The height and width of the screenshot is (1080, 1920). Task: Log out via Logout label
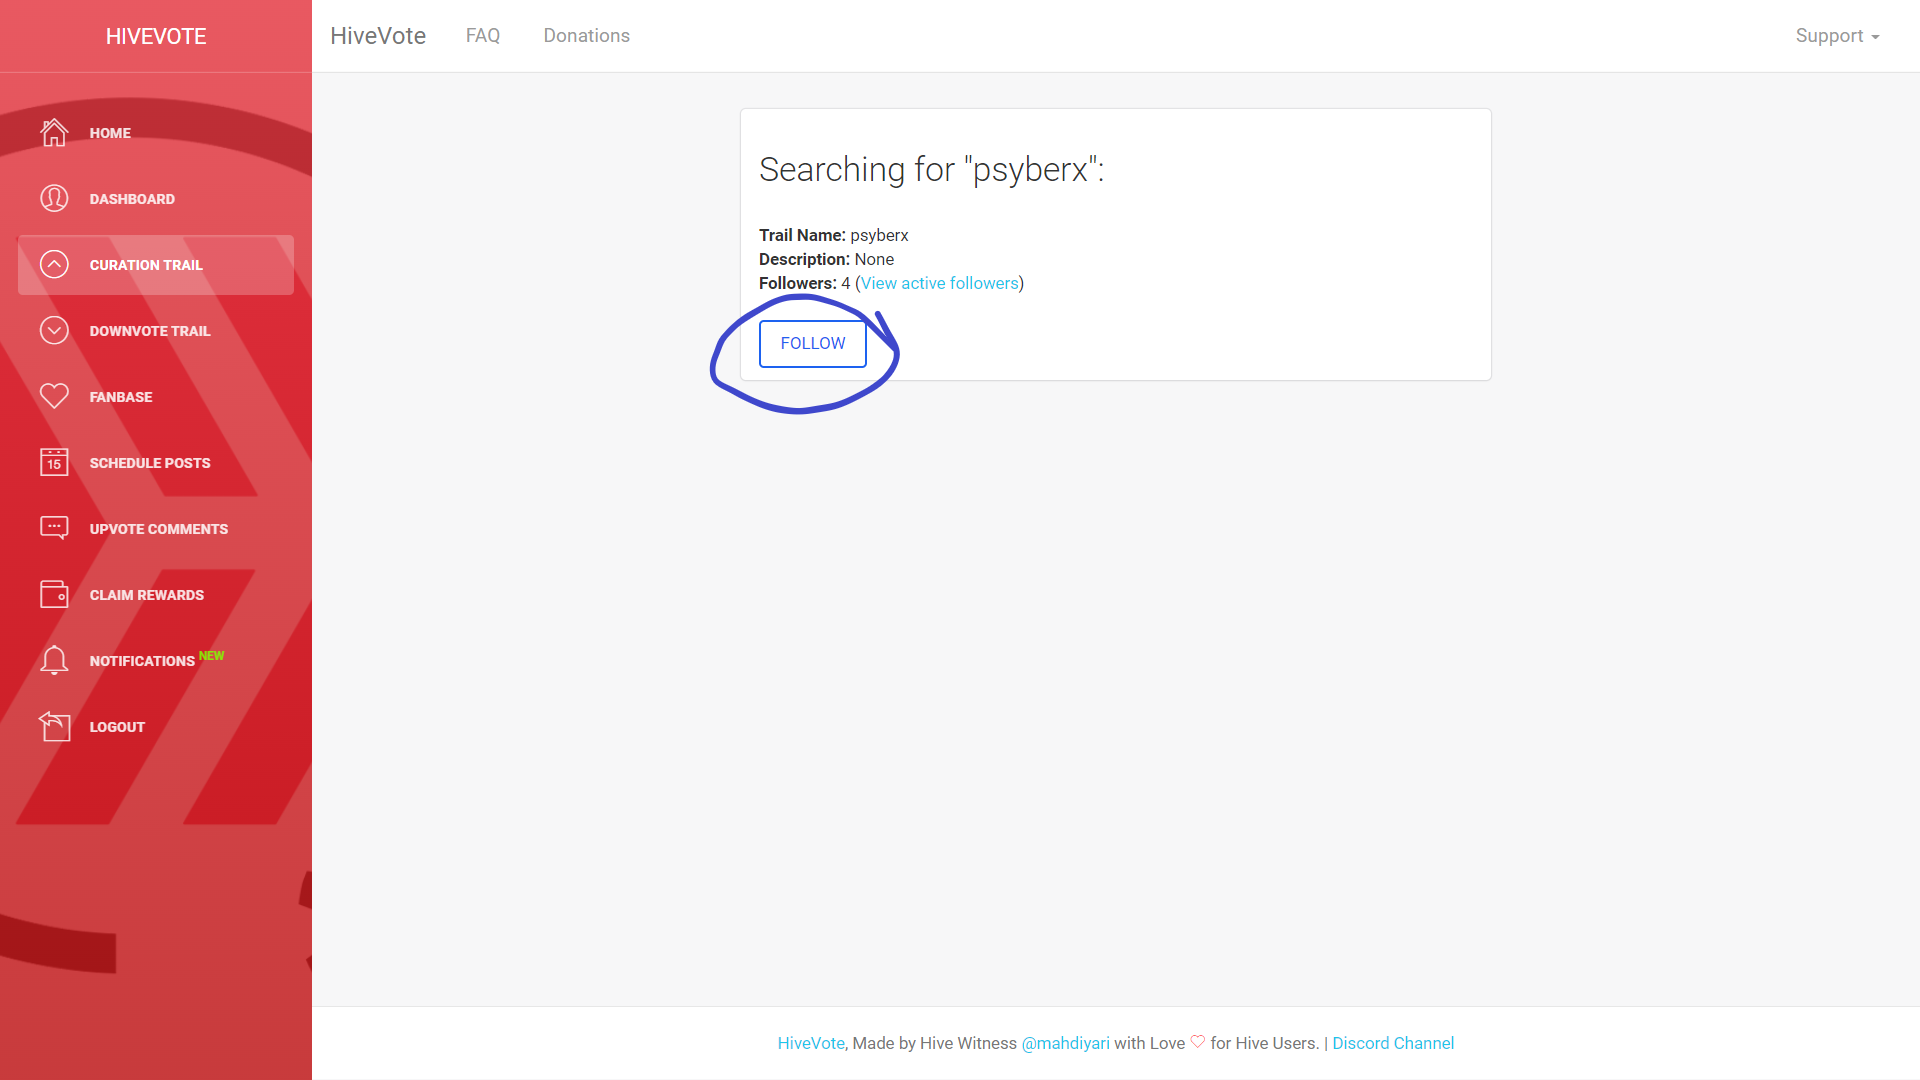(x=117, y=727)
